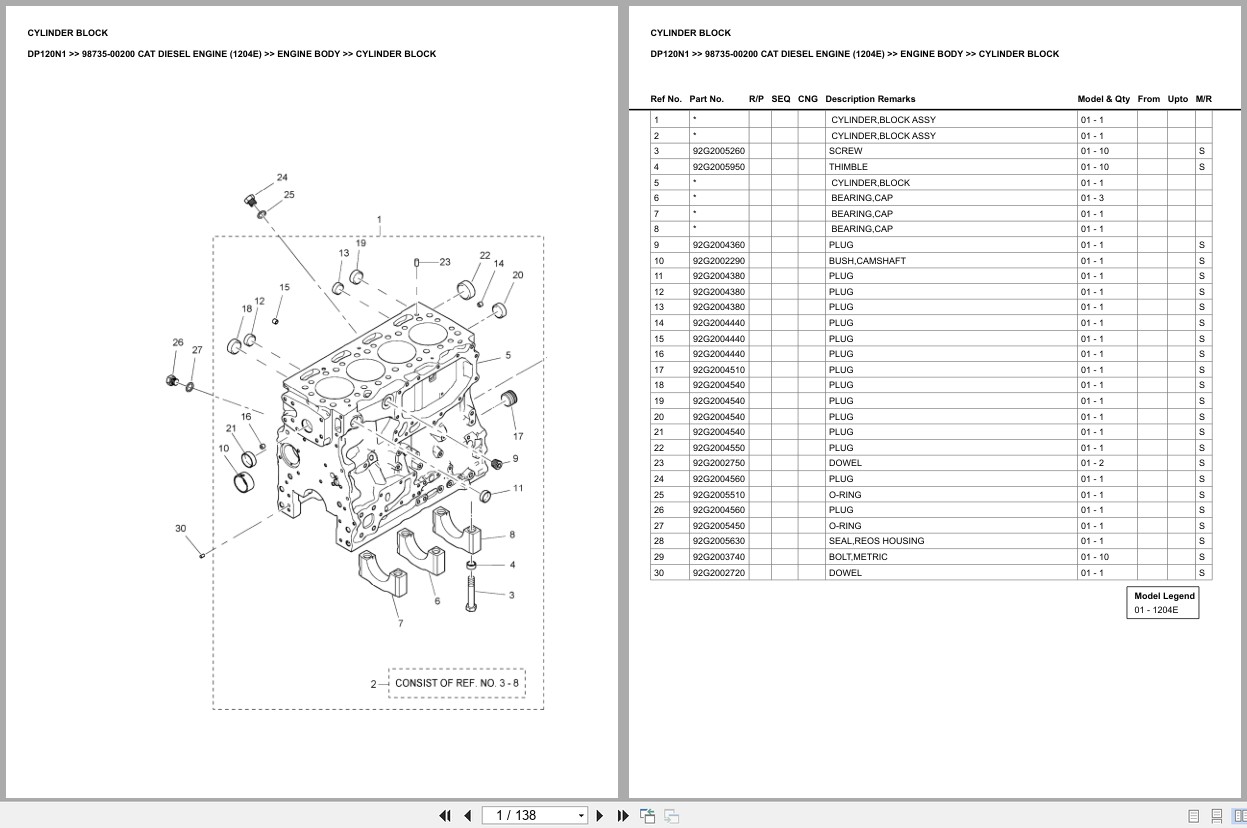The height and width of the screenshot is (828, 1247).
Task: Click the previous-view navigation icon
Action: click(x=647, y=815)
